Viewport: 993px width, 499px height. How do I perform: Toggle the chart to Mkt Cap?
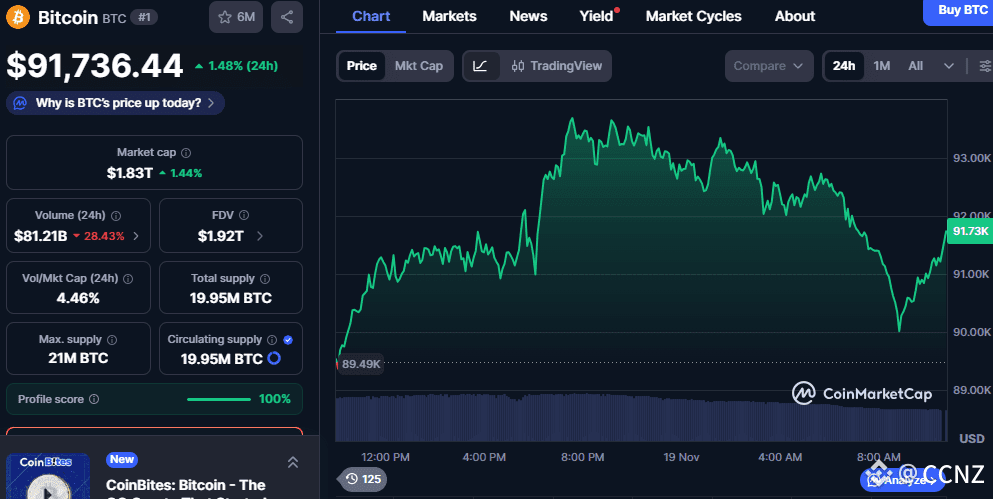coord(418,66)
